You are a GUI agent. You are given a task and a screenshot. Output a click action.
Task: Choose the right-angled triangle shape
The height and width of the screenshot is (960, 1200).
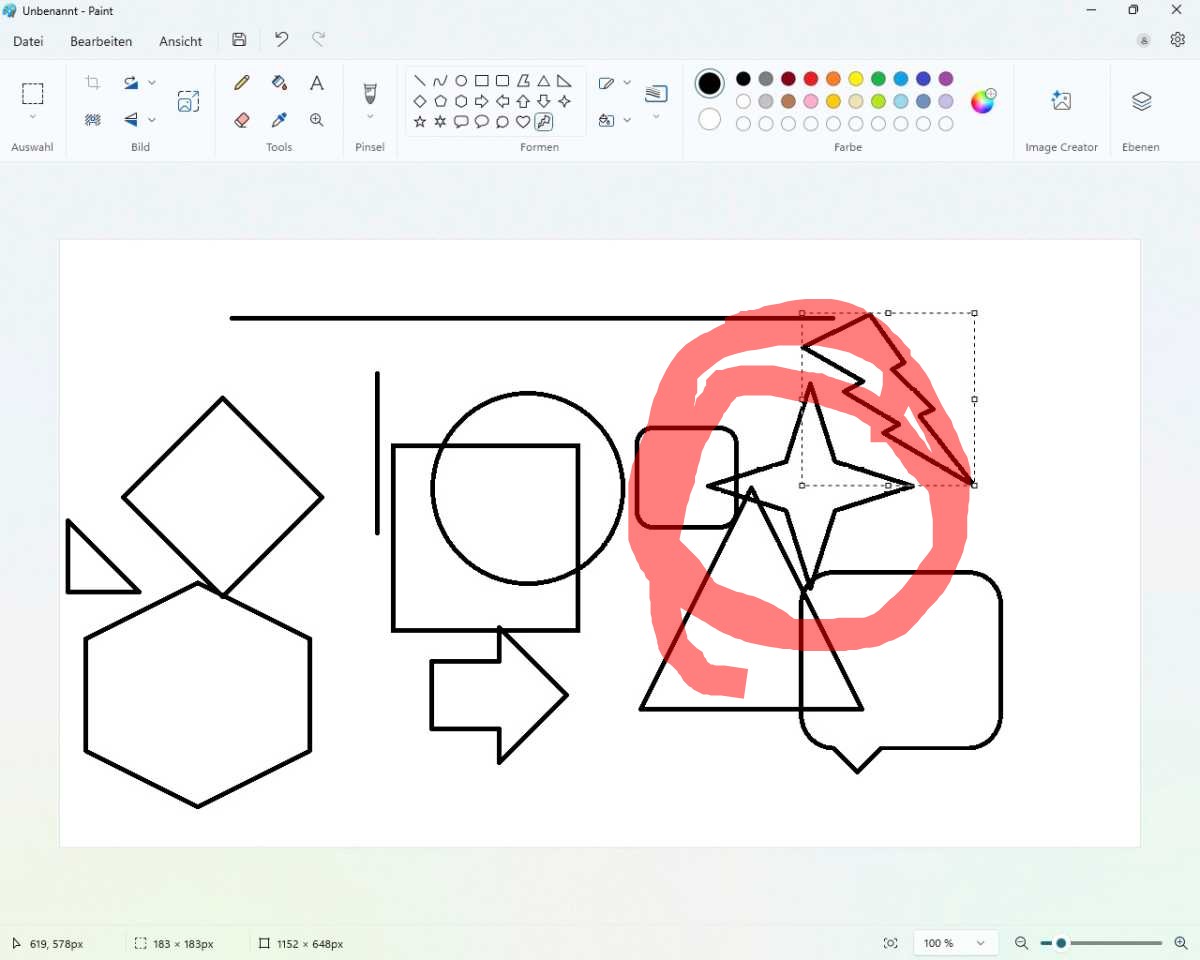pos(564,81)
